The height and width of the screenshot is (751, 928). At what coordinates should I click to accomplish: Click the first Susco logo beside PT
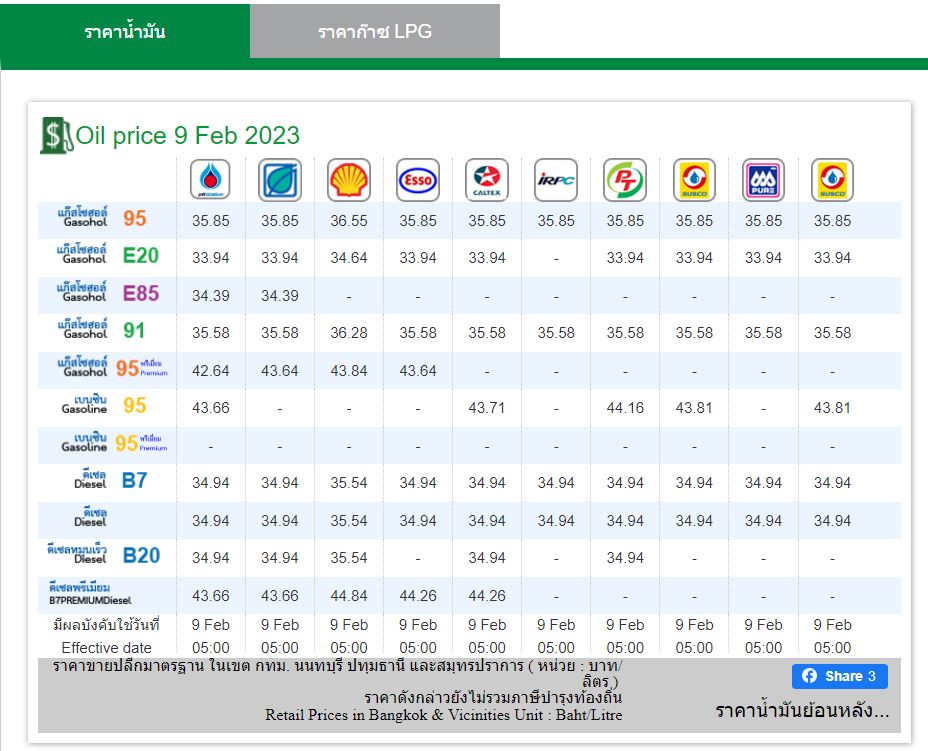[694, 179]
